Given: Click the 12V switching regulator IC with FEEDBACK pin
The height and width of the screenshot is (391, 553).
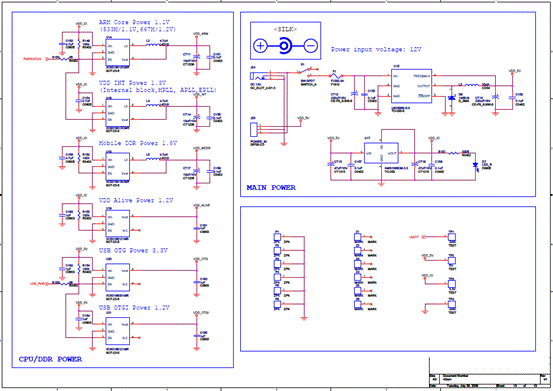Looking at the screenshot, I should click(x=411, y=86).
